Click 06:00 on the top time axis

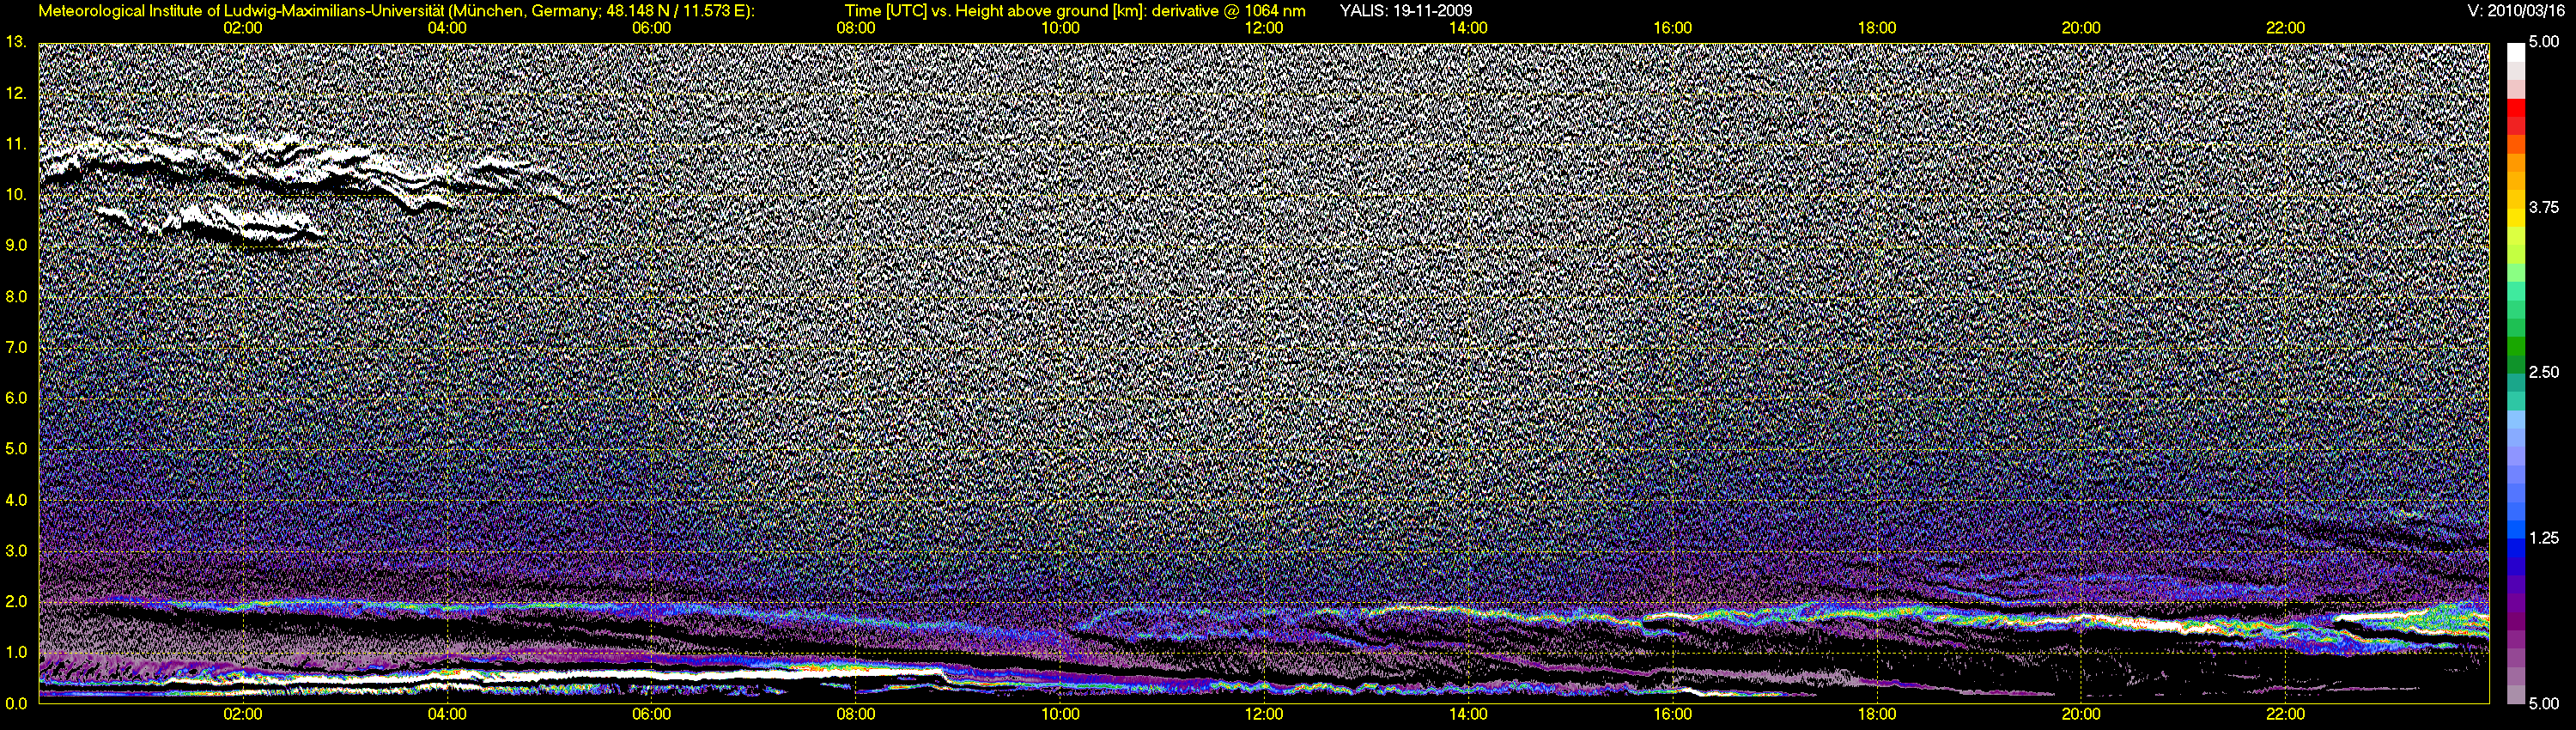pos(651,28)
